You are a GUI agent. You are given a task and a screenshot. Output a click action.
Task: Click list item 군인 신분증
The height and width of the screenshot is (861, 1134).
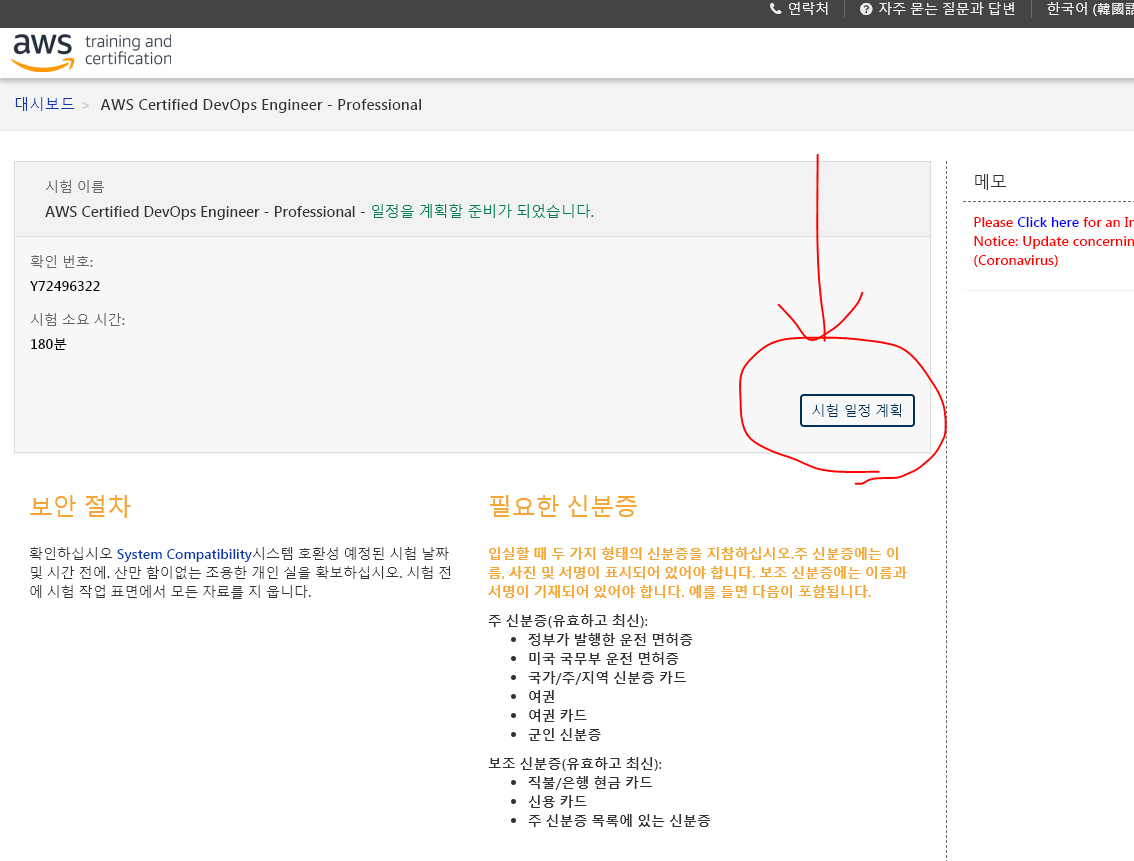pos(564,734)
